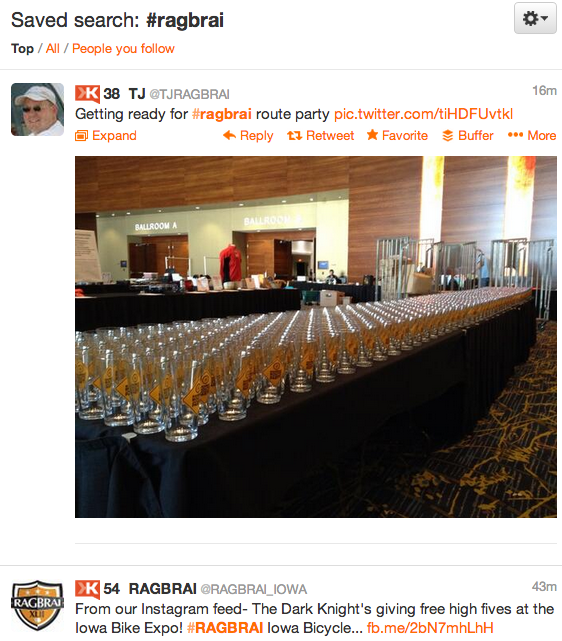Click the Klout icon beside RAGBRAI's score
The height and width of the screenshot is (641, 562).
coord(87,589)
